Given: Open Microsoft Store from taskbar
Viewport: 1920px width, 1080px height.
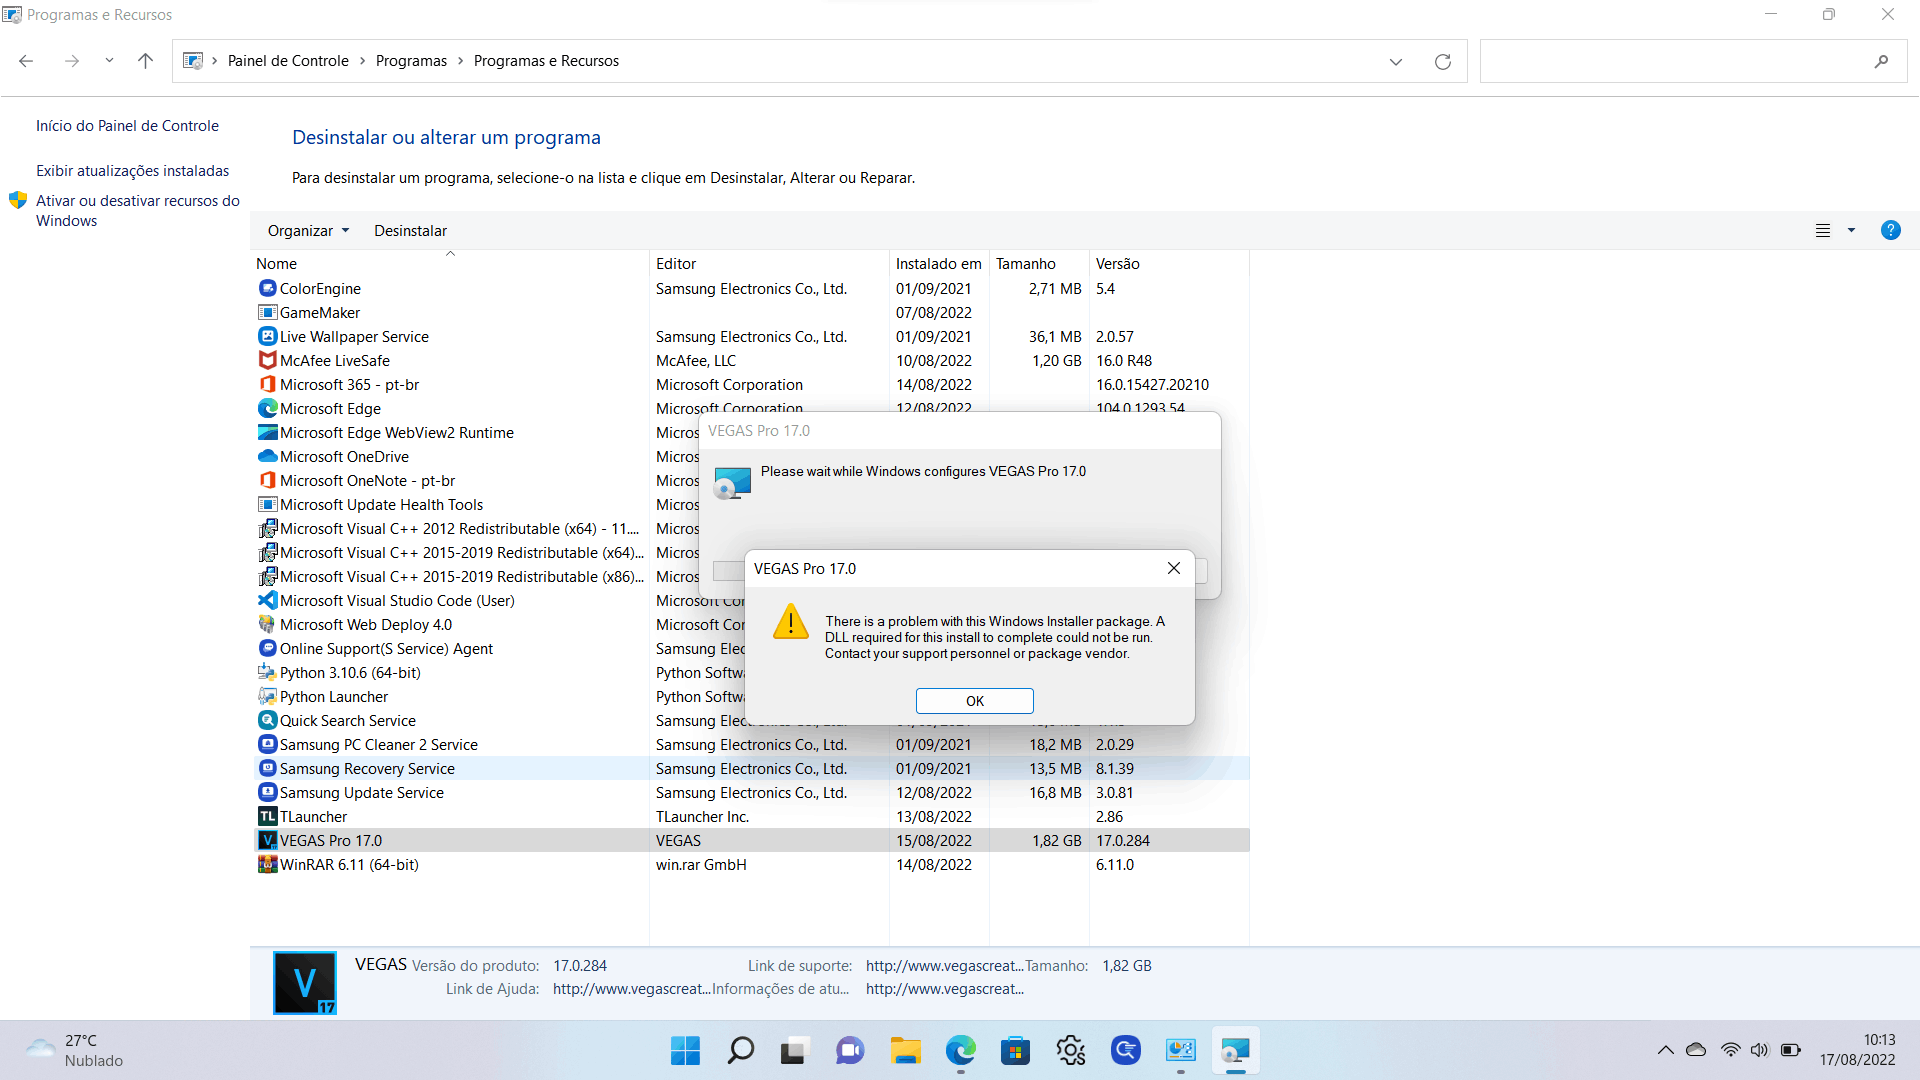Looking at the screenshot, I should tap(1015, 1050).
